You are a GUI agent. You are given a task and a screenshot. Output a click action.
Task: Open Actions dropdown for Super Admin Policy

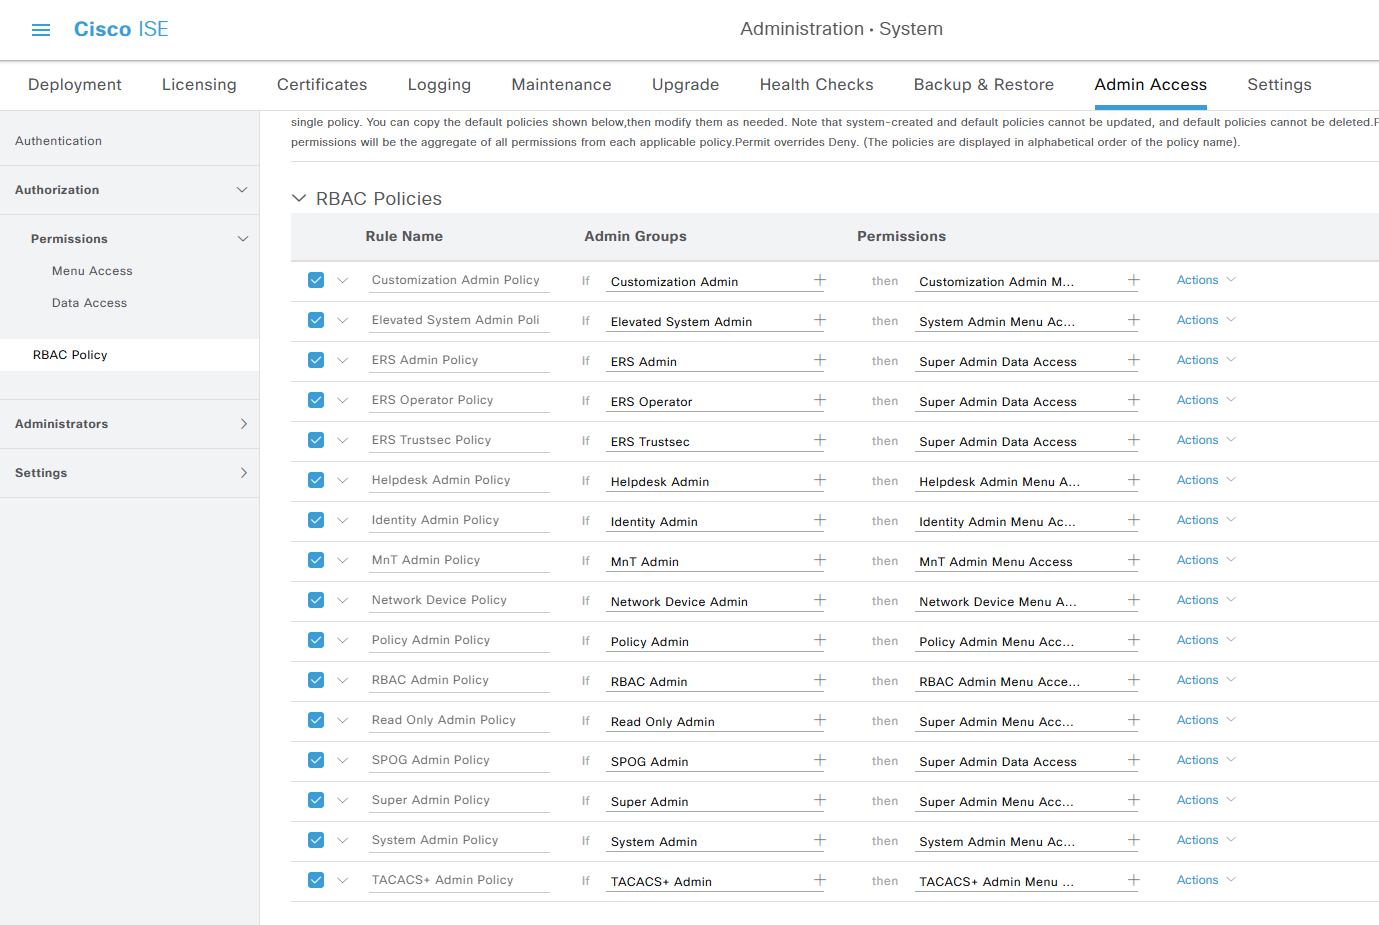1206,800
